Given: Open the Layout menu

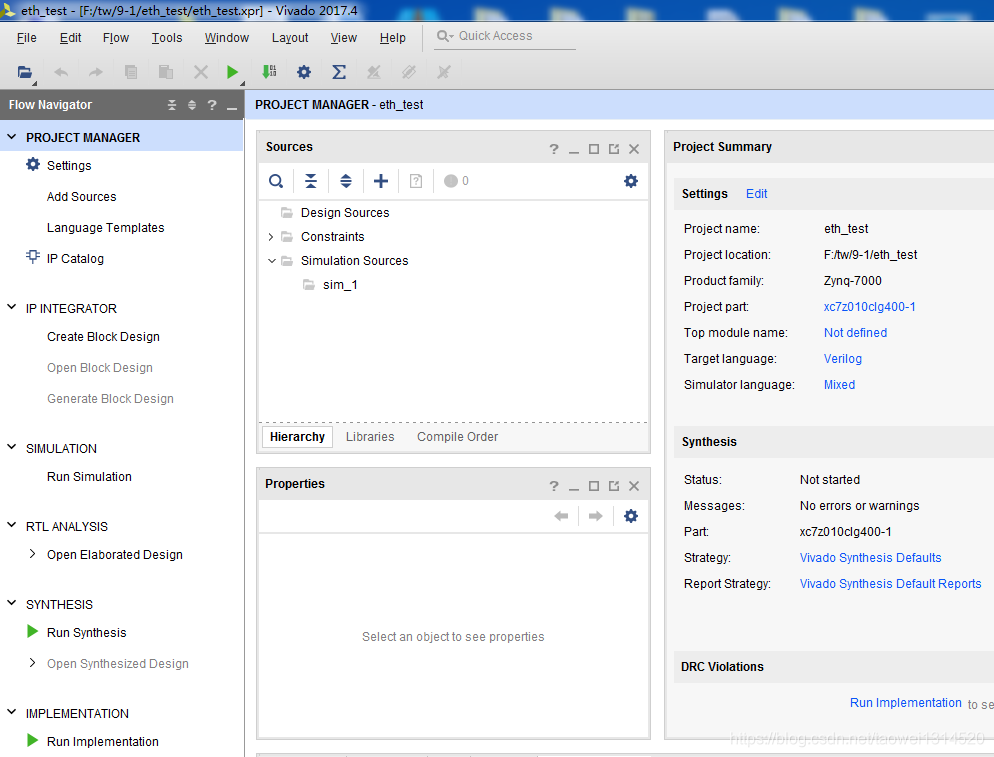Looking at the screenshot, I should [x=290, y=38].
